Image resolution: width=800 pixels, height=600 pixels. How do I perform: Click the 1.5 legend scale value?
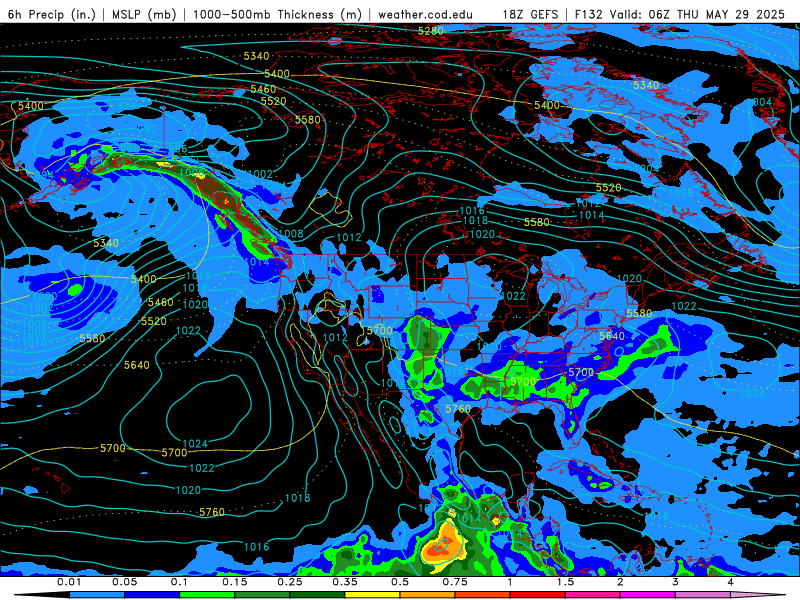point(565,582)
